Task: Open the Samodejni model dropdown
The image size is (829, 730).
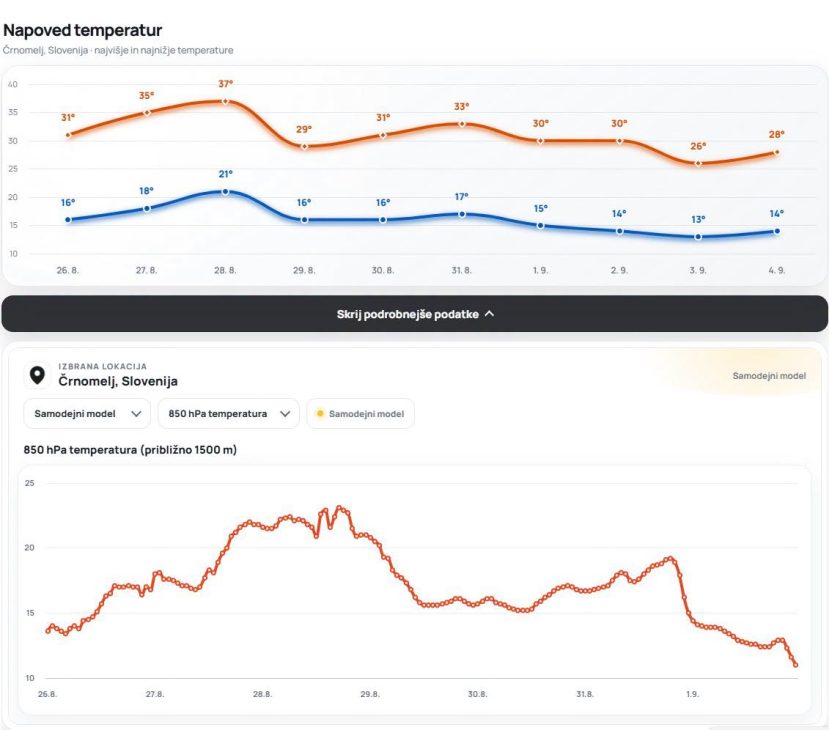Action: (x=87, y=414)
